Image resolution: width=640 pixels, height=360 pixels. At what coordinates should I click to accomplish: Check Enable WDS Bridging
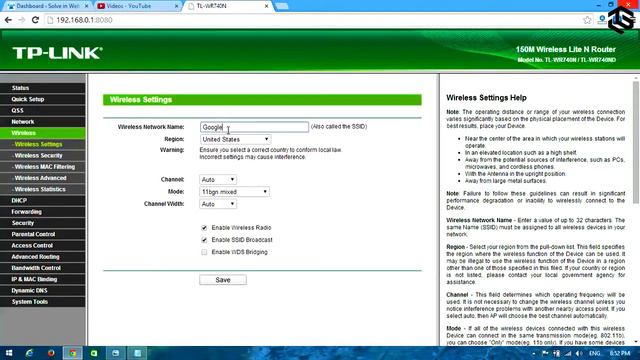[x=204, y=252]
